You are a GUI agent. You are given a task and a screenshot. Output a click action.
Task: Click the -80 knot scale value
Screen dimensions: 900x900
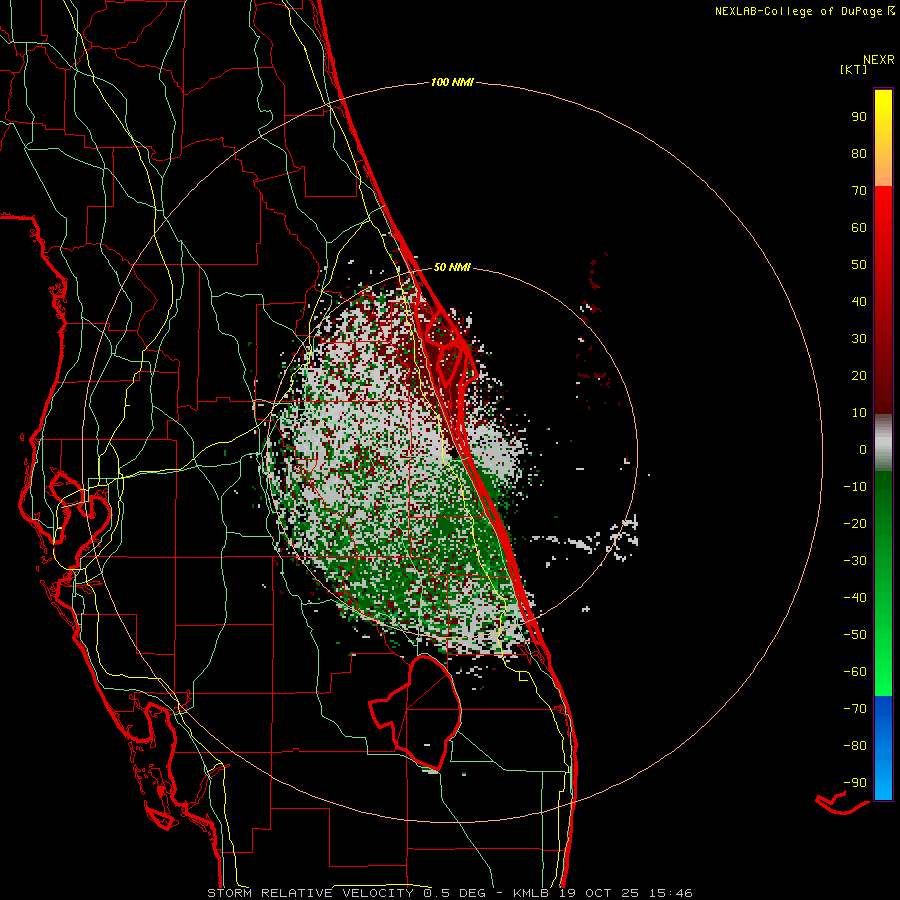855,746
